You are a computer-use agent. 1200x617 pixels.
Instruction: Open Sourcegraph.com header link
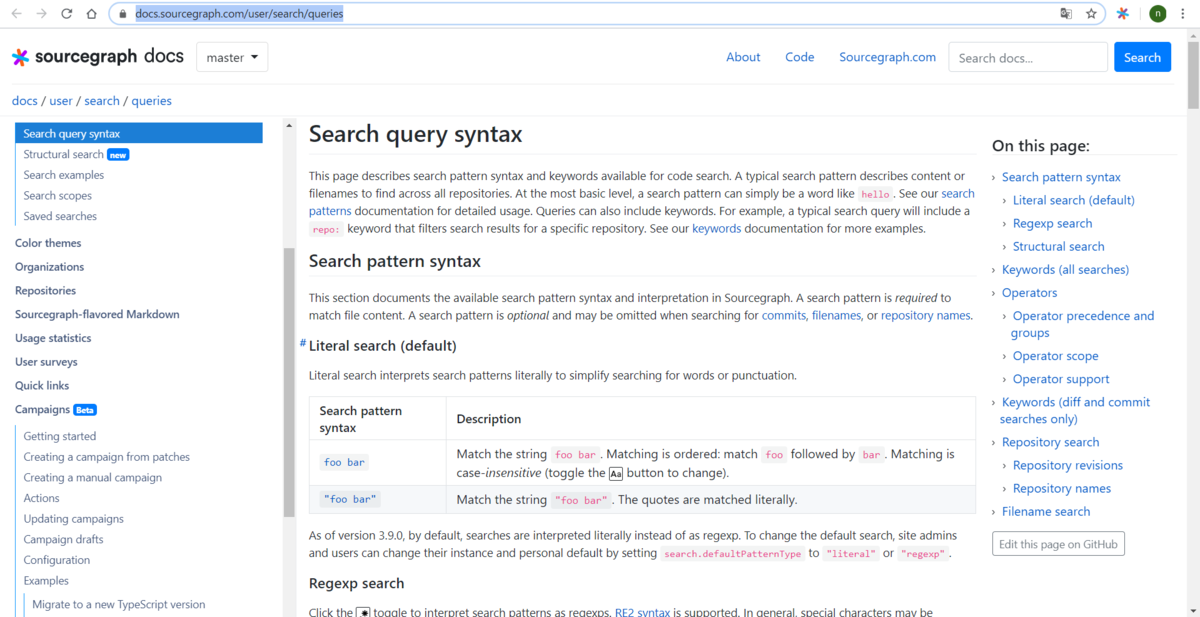(x=888, y=57)
